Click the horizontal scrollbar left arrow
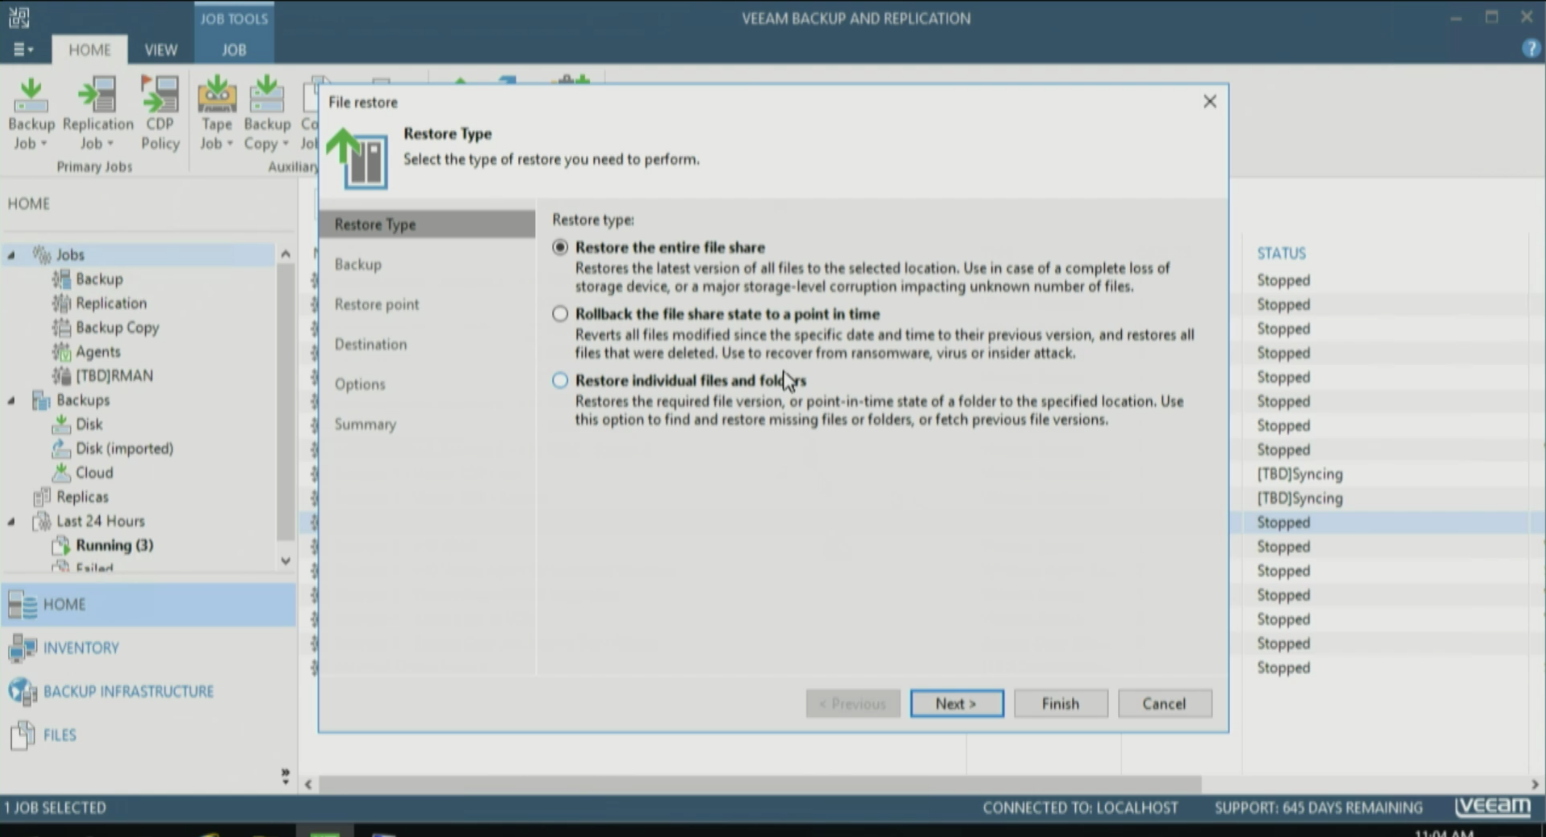The image size is (1546, 837). (x=308, y=785)
